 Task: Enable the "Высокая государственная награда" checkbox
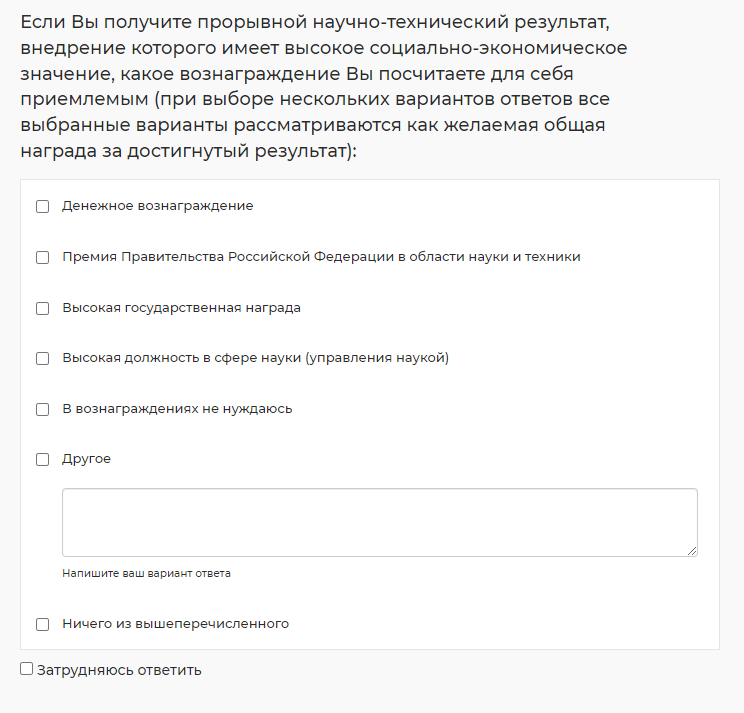[43, 309]
